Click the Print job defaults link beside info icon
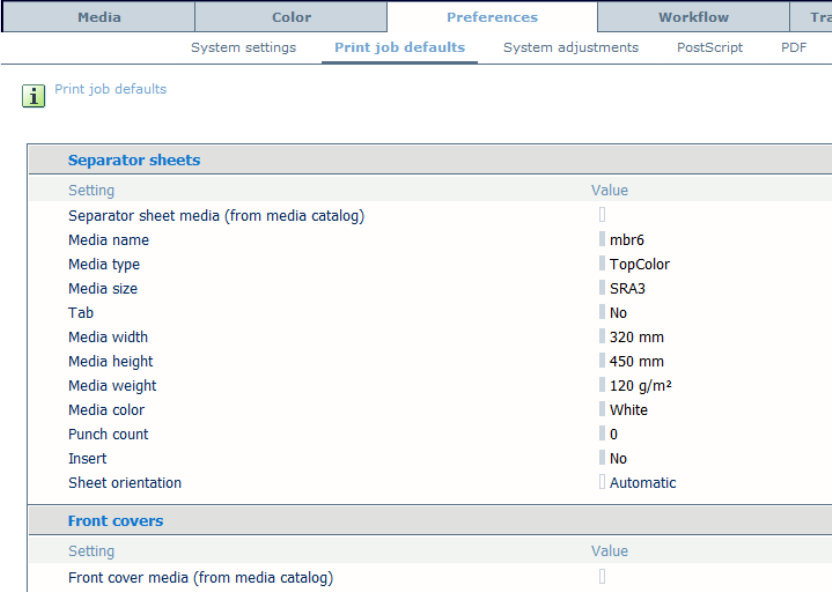The height and width of the screenshot is (592, 832). [x=110, y=89]
